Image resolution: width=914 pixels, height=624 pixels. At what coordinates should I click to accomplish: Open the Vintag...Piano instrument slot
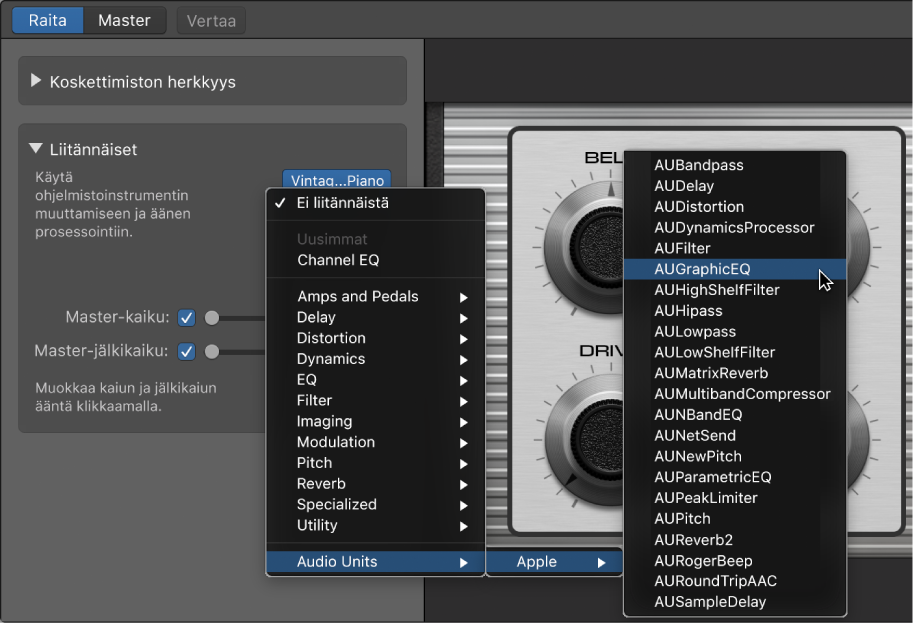pyautogui.click(x=336, y=181)
